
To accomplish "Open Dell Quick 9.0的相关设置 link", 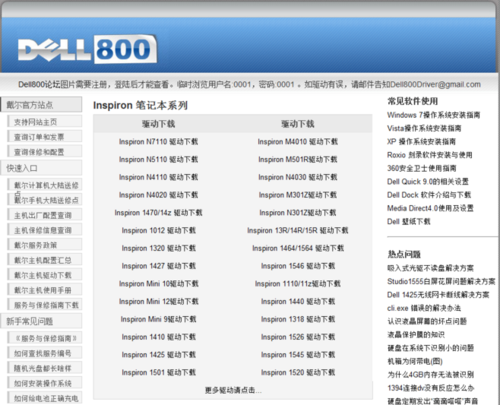I will 428,182.
